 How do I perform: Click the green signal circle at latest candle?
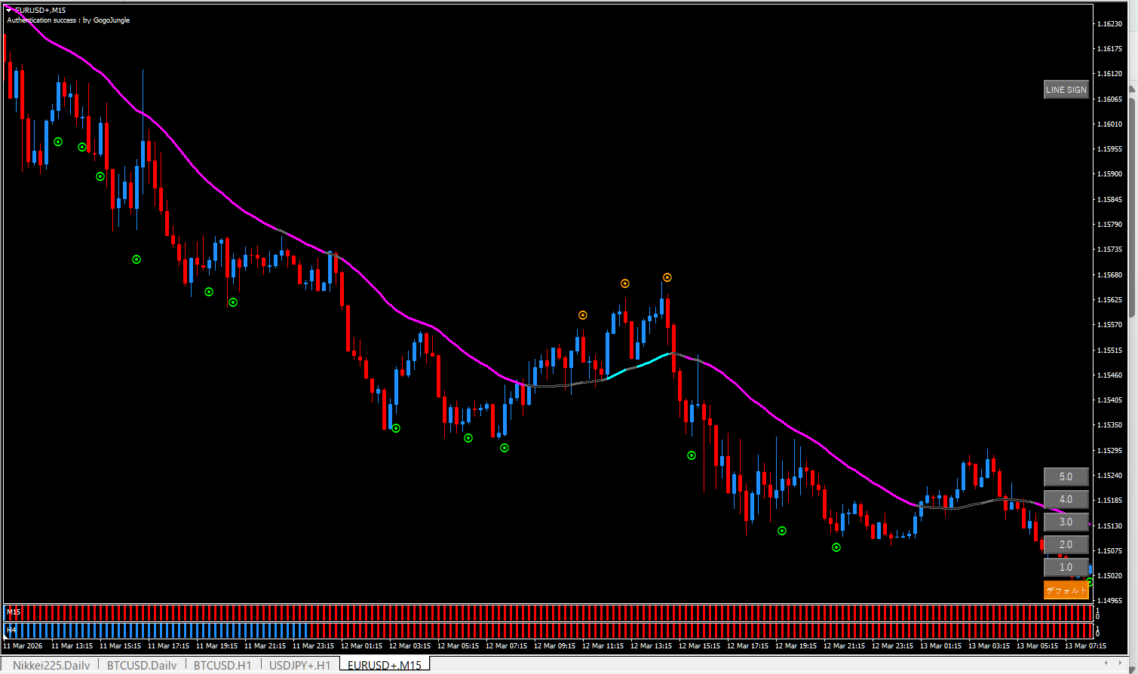(x=1089, y=581)
